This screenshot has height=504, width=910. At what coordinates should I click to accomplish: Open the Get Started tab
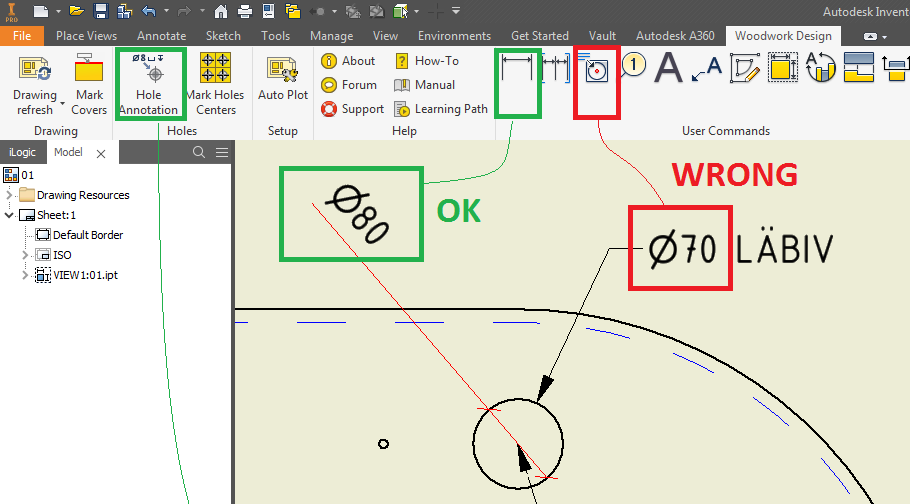tap(540, 36)
